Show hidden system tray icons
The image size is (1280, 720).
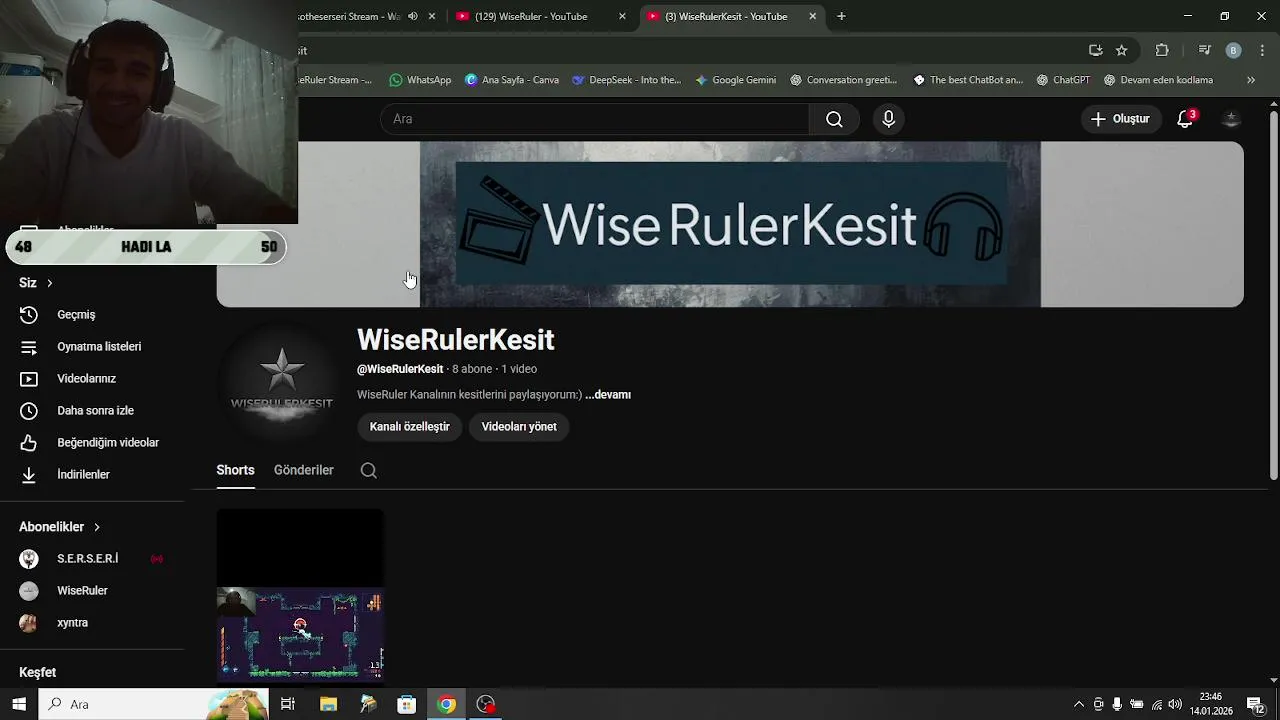point(1078,705)
